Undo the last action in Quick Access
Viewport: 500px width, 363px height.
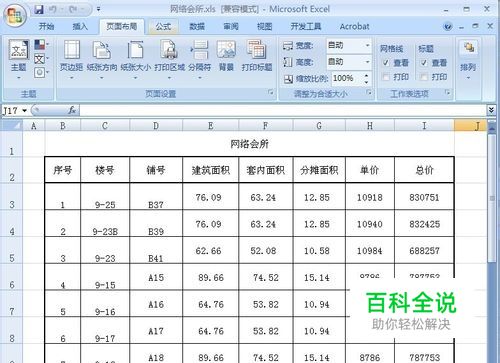[x=53, y=10]
